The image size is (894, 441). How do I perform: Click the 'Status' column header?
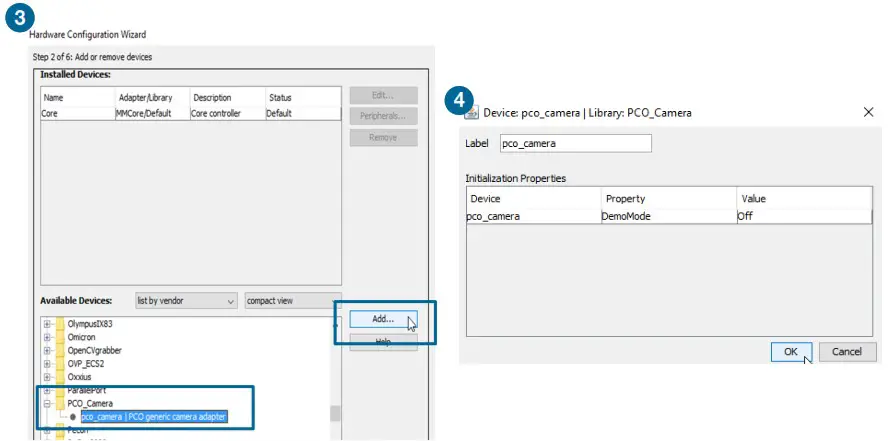coord(303,98)
